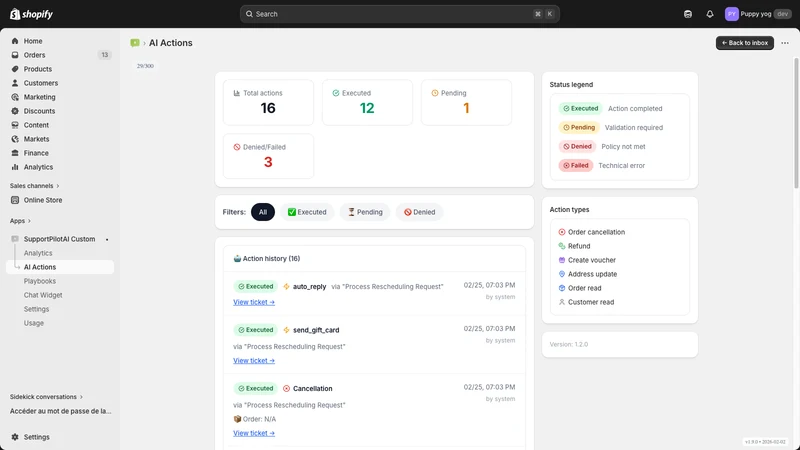Open the Puppy yog account avatar
800x450 pixels.
point(731,14)
